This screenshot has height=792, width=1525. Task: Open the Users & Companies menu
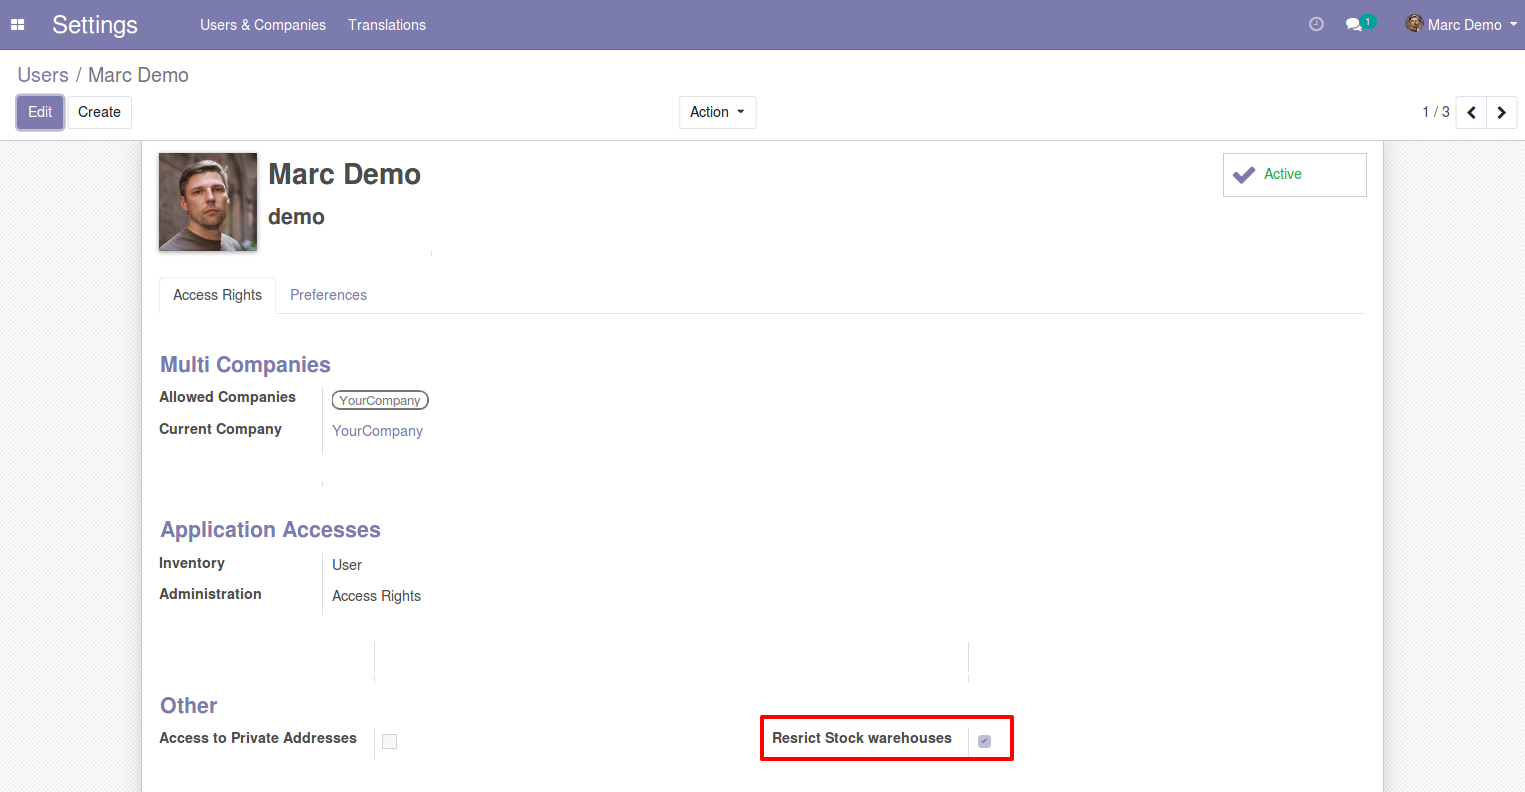click(263, 25)
